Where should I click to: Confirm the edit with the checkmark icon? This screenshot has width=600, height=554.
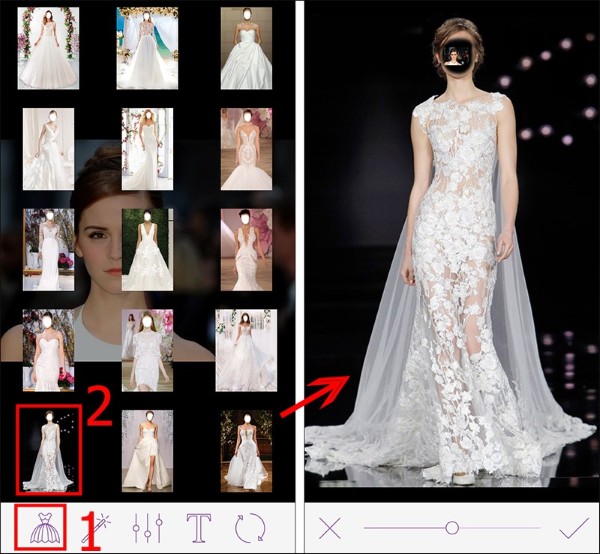tap(573, 527)
